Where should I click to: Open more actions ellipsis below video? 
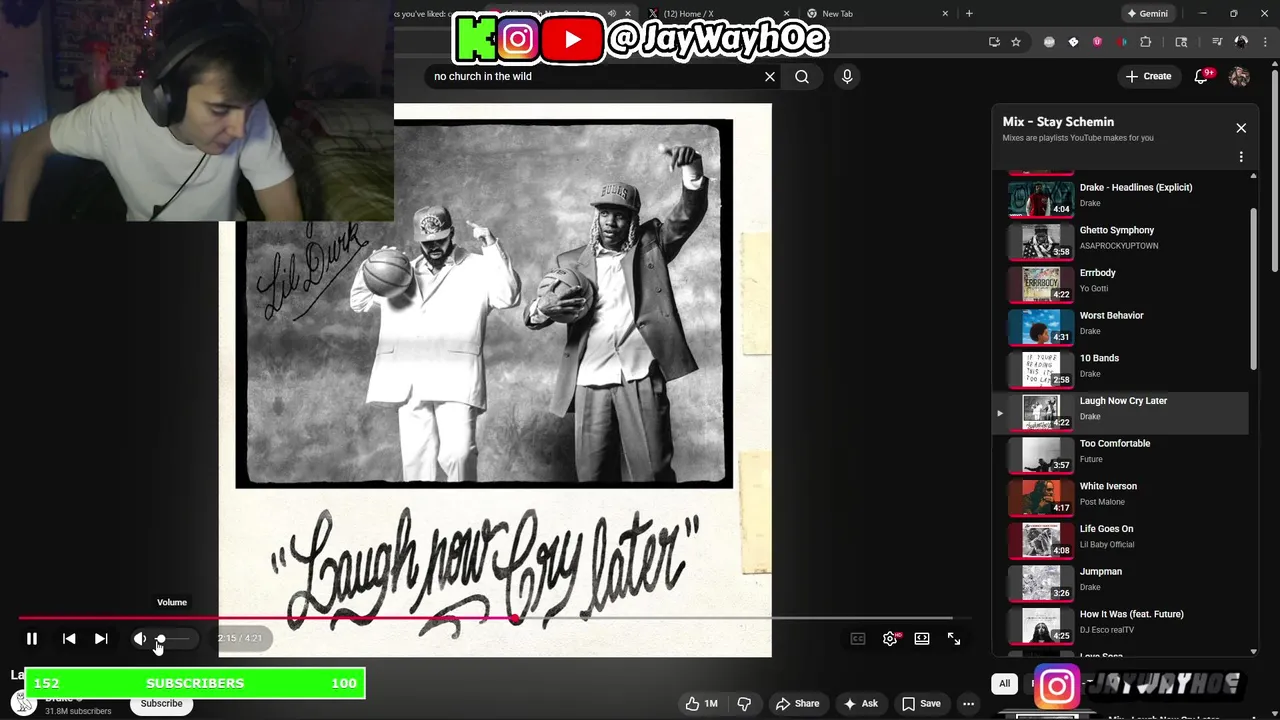pos(968,704)
